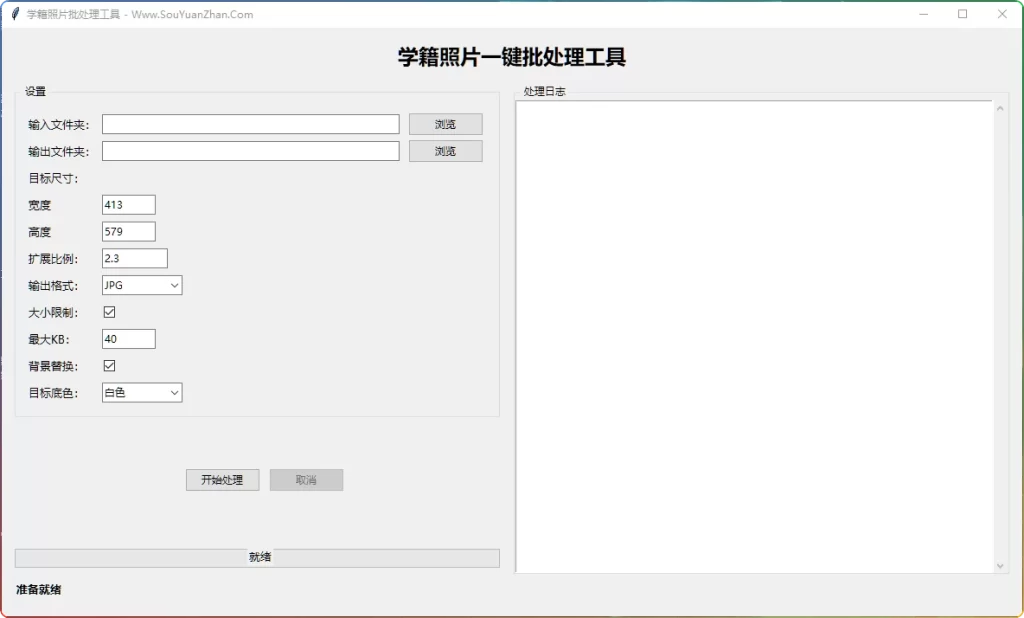Click the chevron arrow on the JPG combo box
The height and width of the screenshot is (618, 1024).
click(x=174, y=284)
